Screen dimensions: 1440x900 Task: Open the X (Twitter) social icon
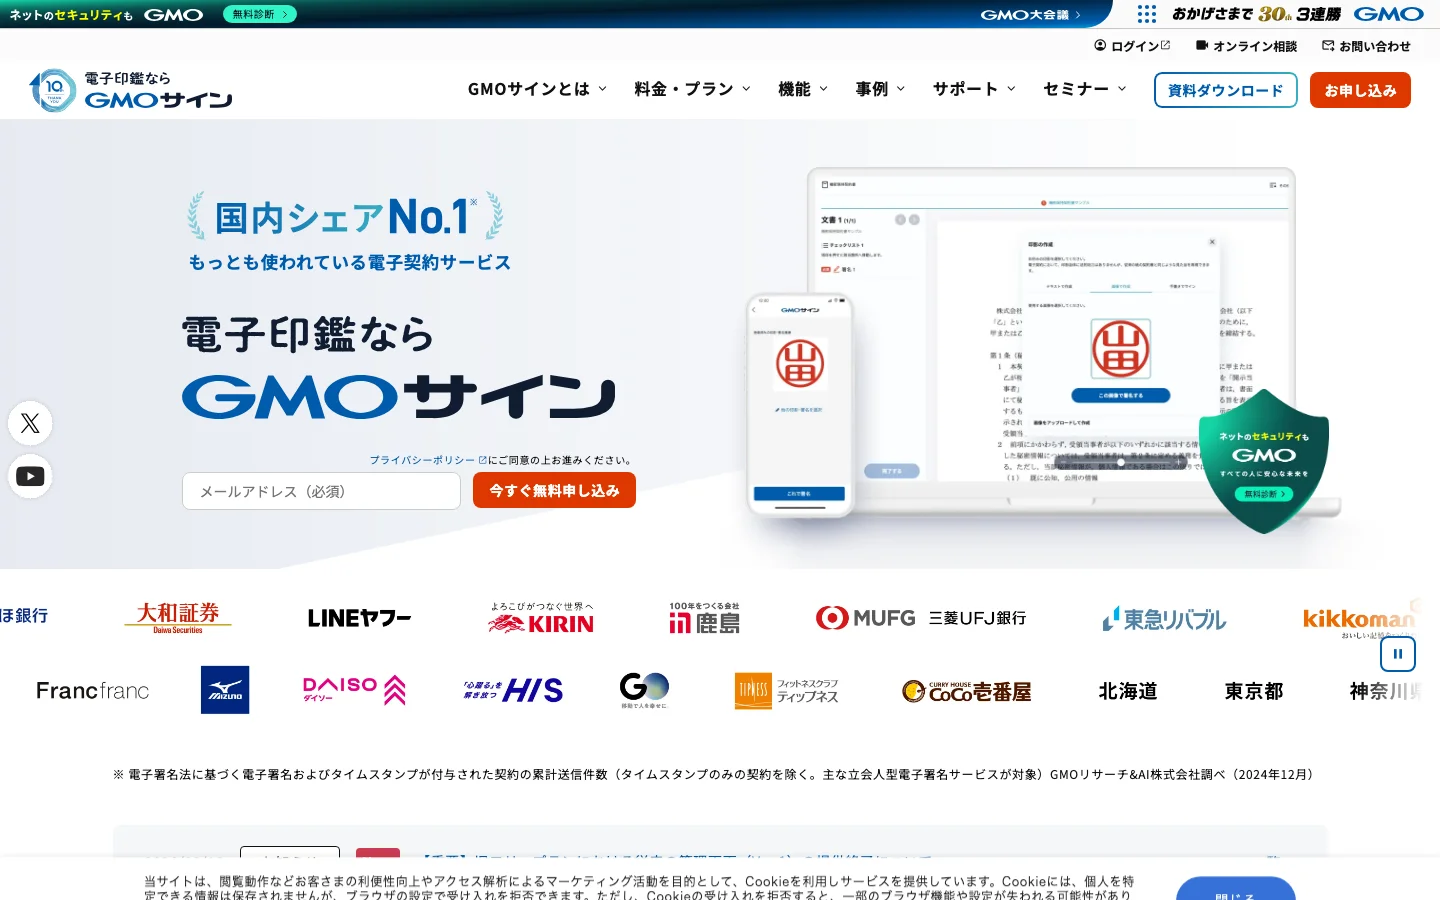point(30,423)
